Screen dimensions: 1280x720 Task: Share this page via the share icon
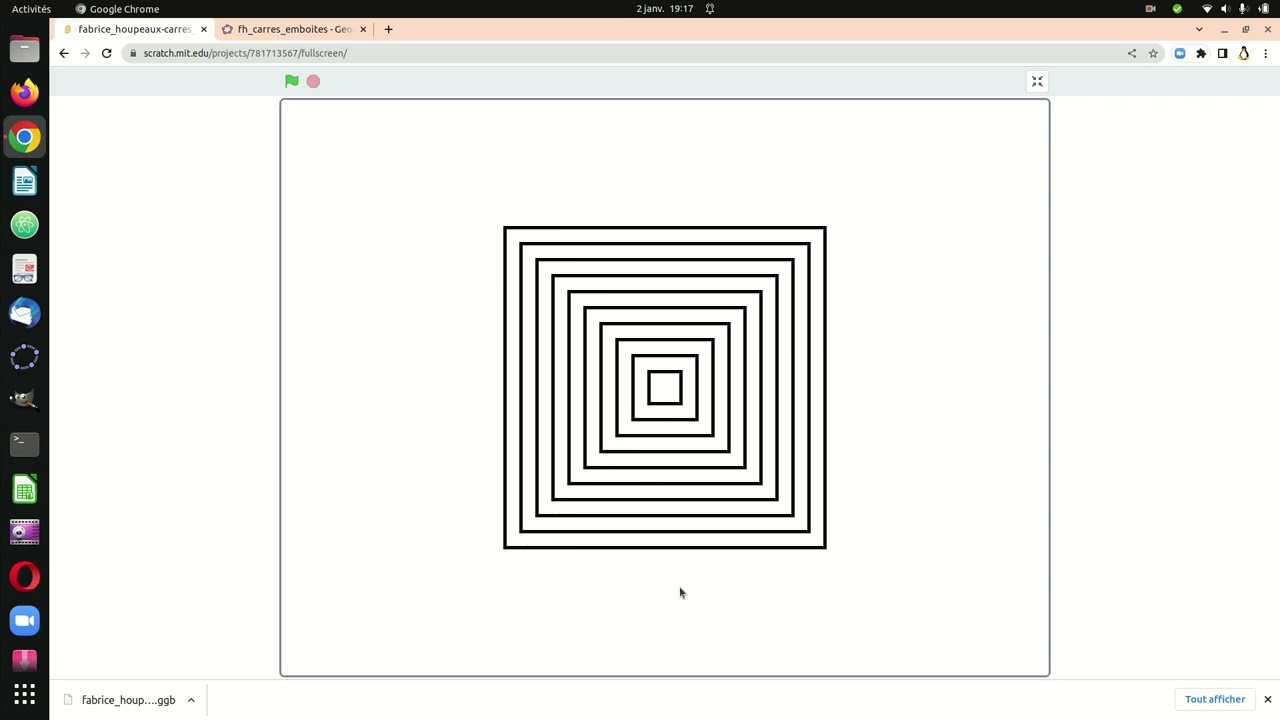[1132, 53]
